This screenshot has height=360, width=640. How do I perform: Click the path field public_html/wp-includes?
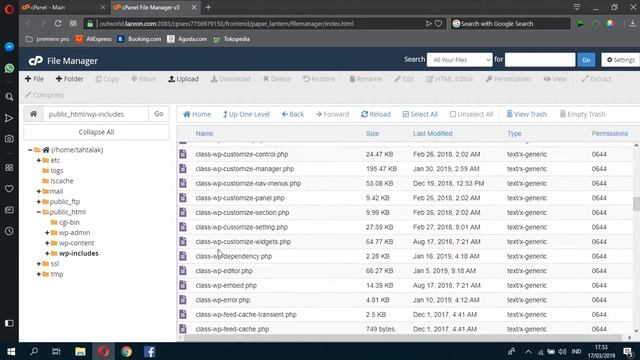(x=96, y=114)
